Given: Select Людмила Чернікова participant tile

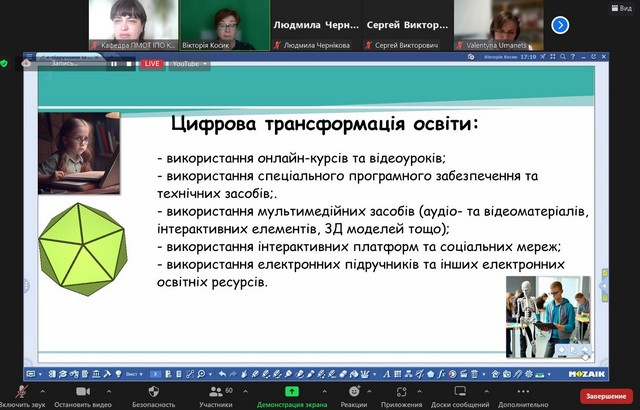Looking at the screenshot, I should tap(316, 25).
